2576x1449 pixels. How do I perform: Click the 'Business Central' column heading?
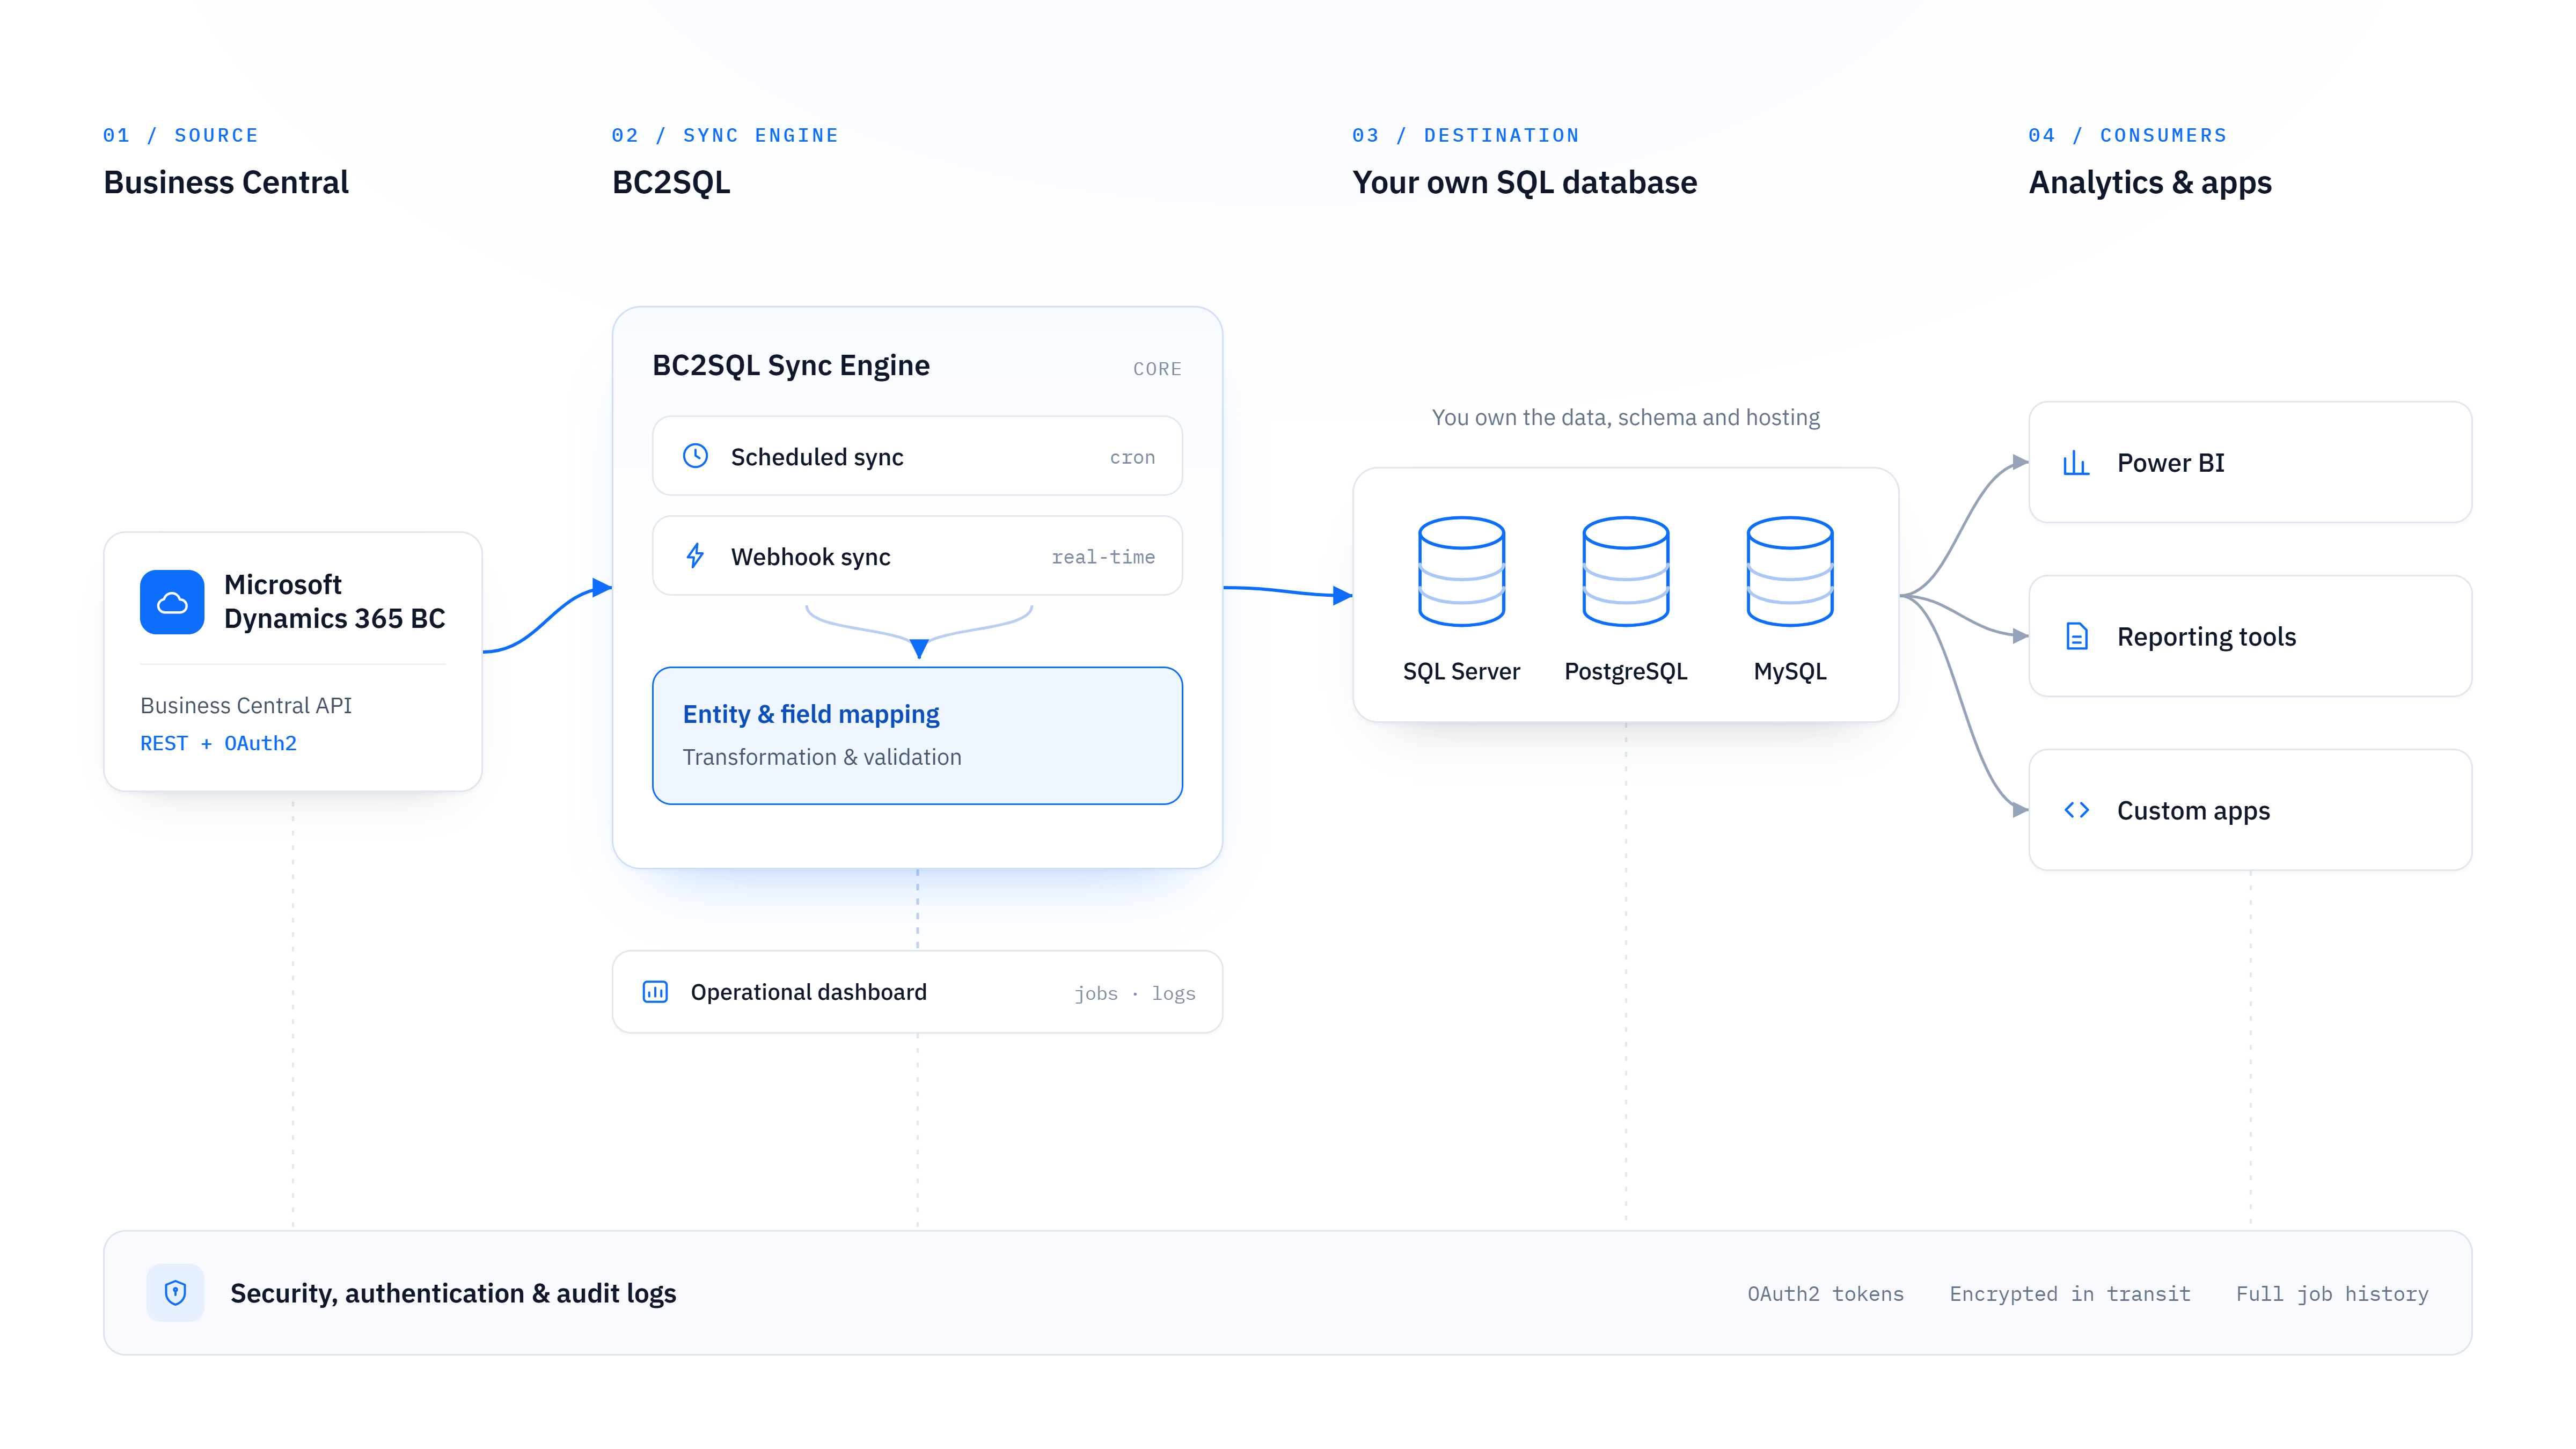(x=226, y=183)
